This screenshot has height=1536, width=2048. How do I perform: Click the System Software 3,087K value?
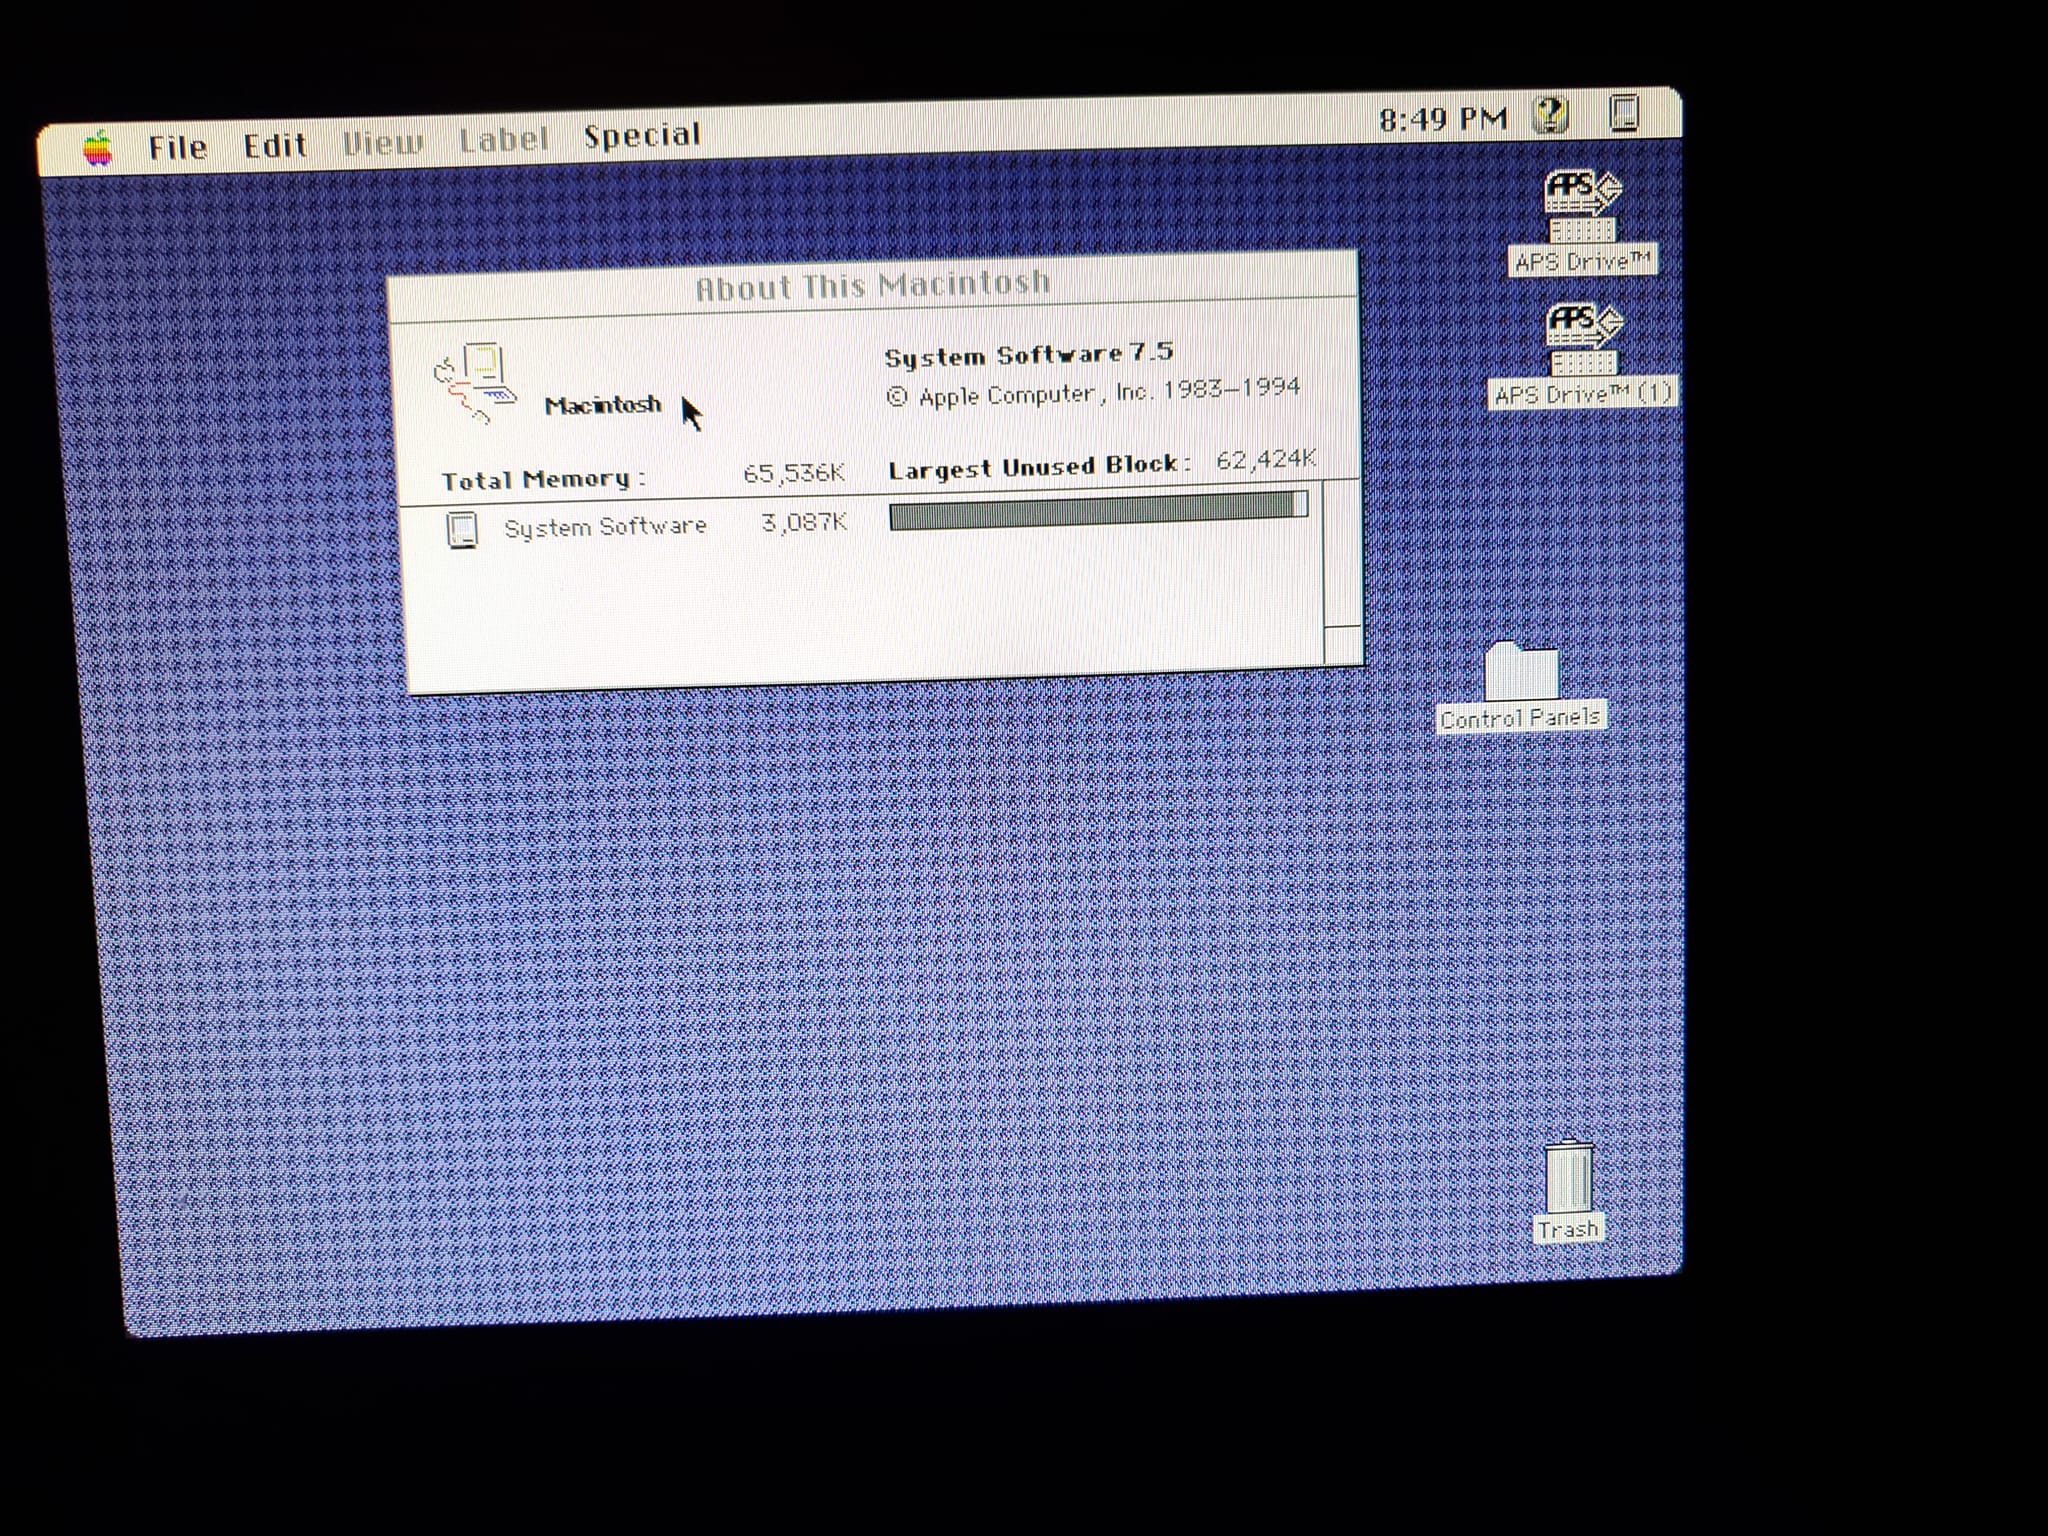(x=805, y=521)
